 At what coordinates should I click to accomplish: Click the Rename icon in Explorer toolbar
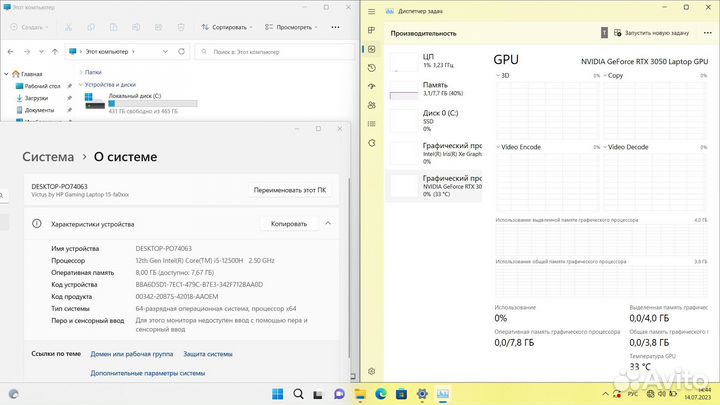tap(136, 27)
